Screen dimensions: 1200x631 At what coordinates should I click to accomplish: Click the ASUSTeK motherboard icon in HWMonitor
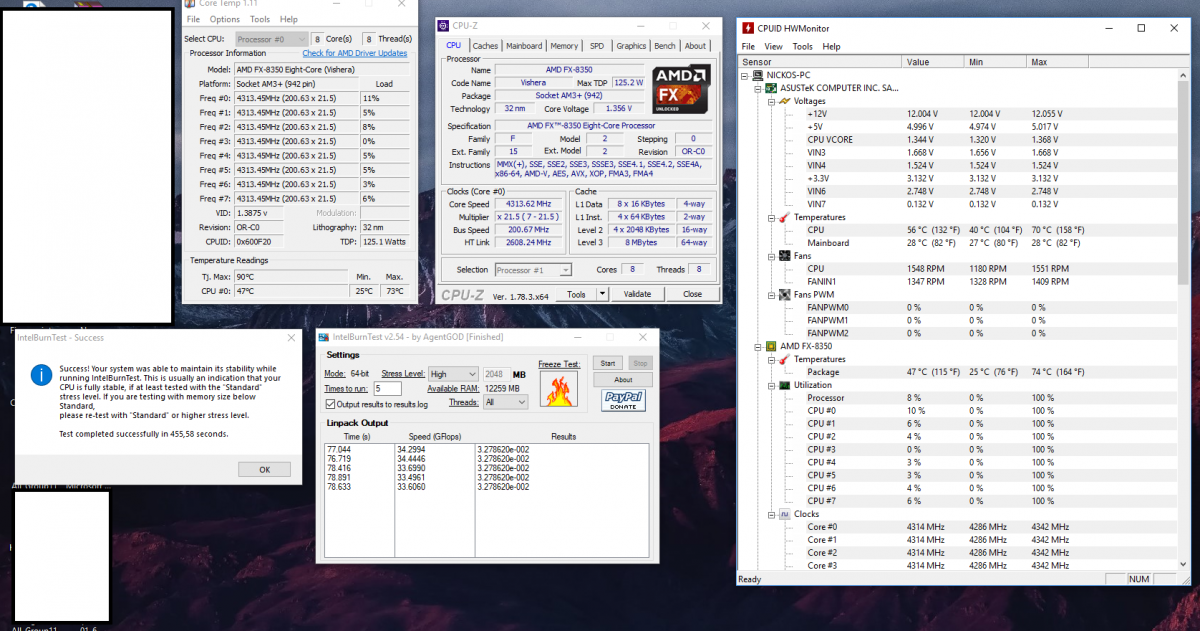771,88
